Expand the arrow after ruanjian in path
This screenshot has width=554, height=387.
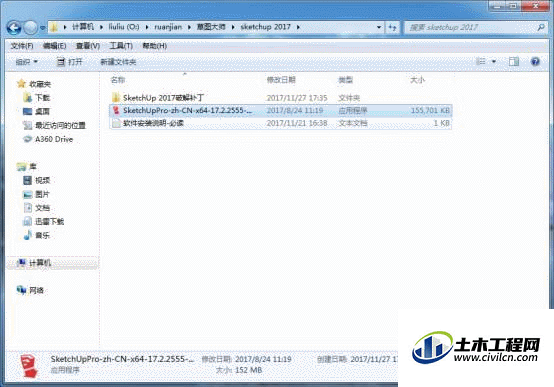pos(189,27)
